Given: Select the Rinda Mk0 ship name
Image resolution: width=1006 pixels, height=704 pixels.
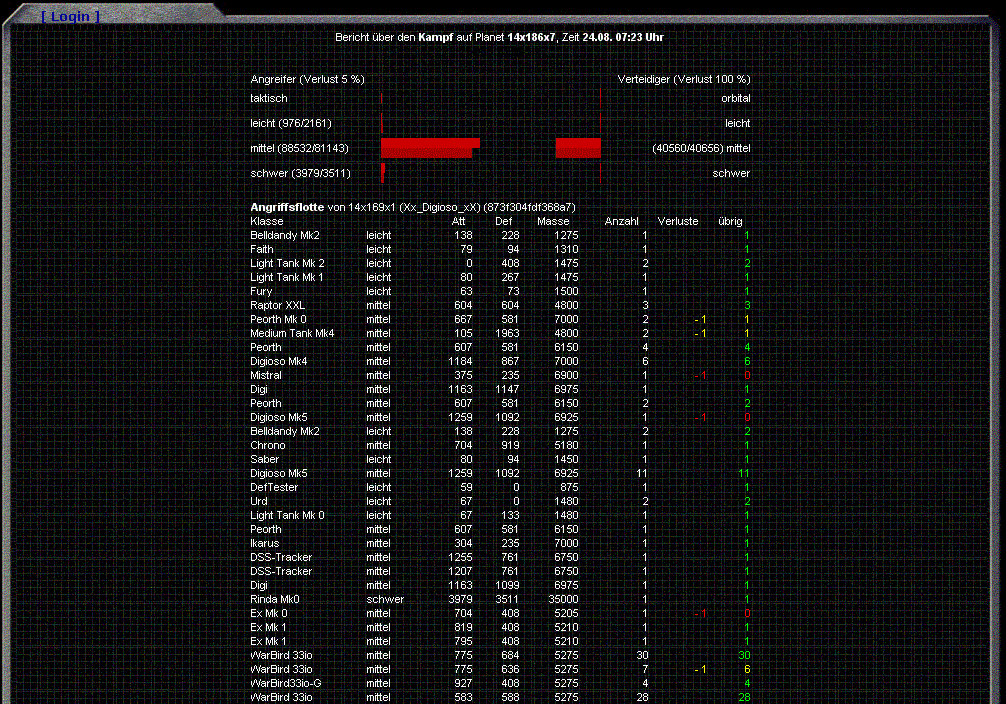Looking at the screenshot, I should pos(275,599).
